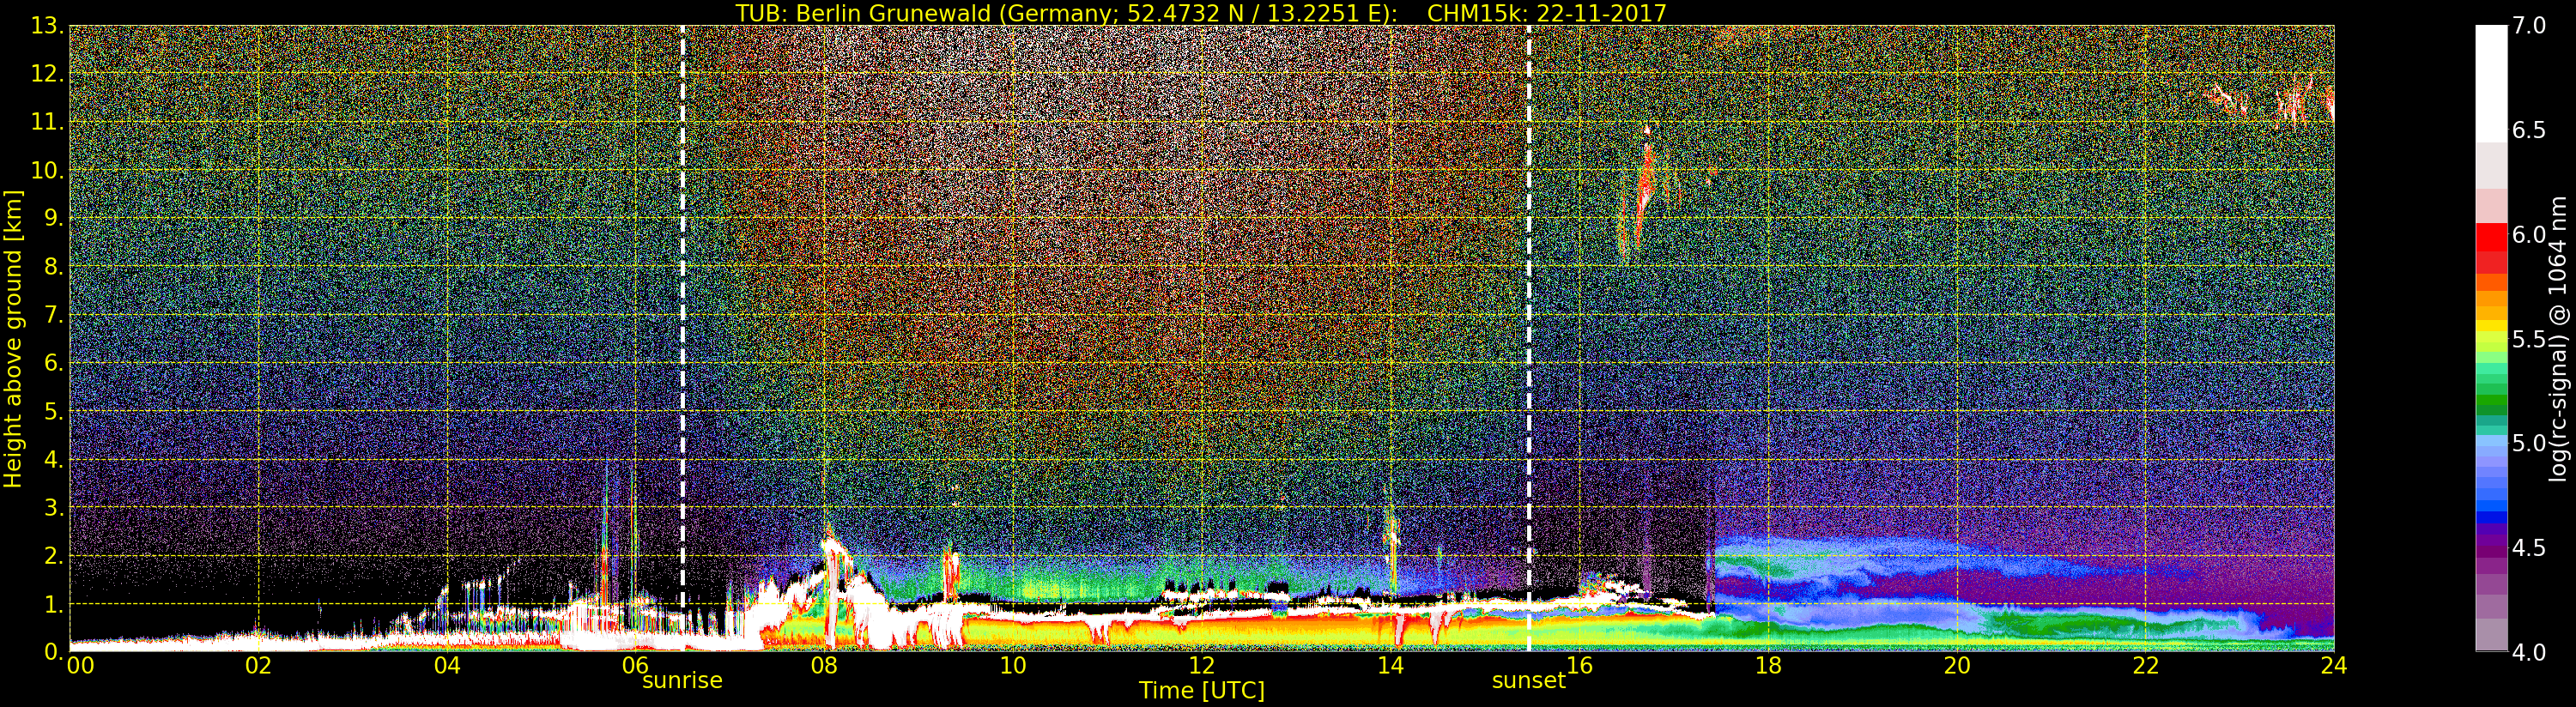Select the white dashed sunset line
The width and height of the screenshot is (2576, 707).
point(1529,300)
